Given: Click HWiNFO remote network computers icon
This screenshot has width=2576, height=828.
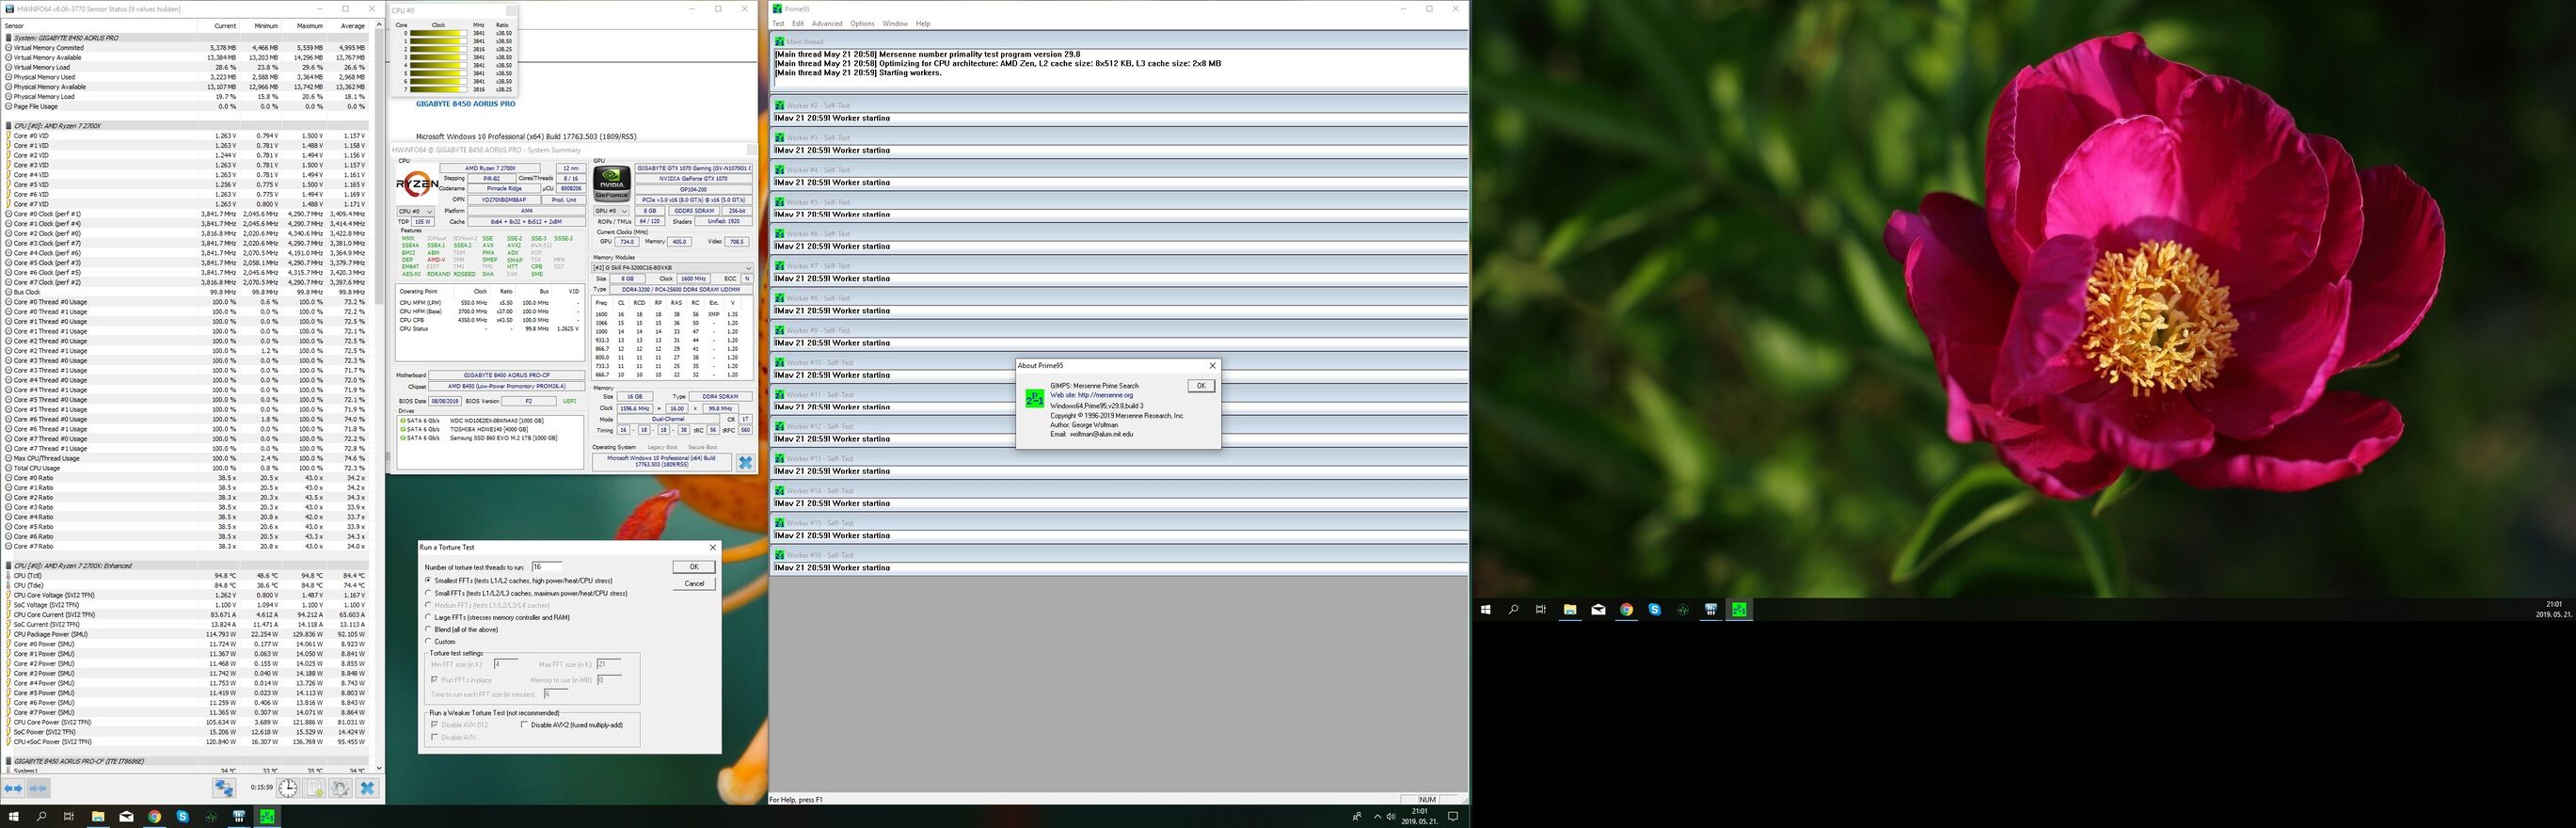Looking at the screenshot, I should (x=224, y=788).
